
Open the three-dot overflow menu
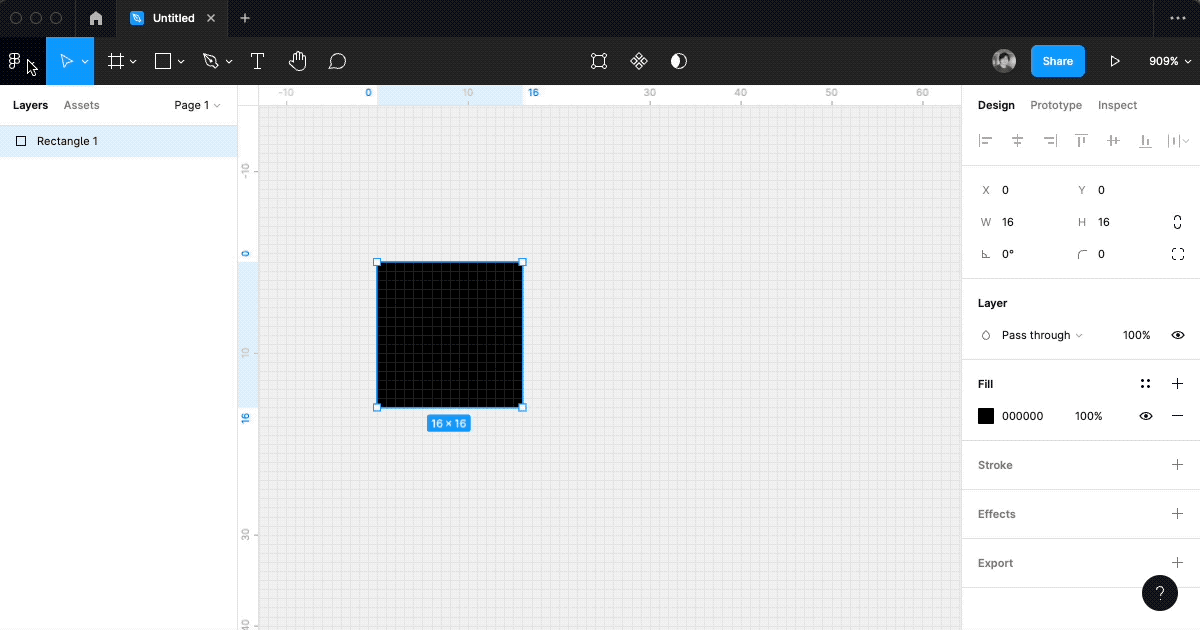click(1177, 18)
